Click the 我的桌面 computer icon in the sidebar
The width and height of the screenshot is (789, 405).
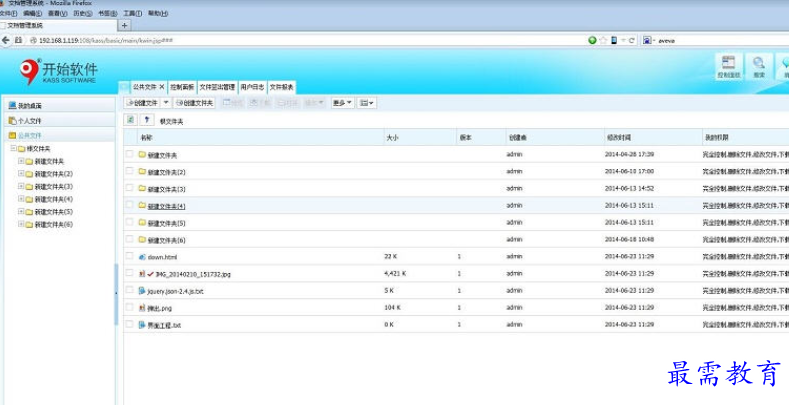tap(13, 105)
